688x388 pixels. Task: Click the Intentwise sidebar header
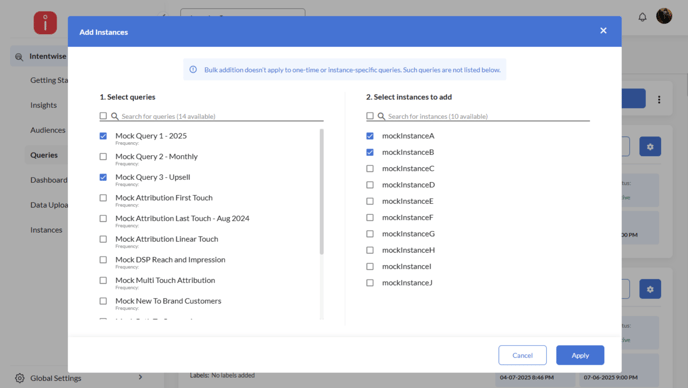coord(39,56)
